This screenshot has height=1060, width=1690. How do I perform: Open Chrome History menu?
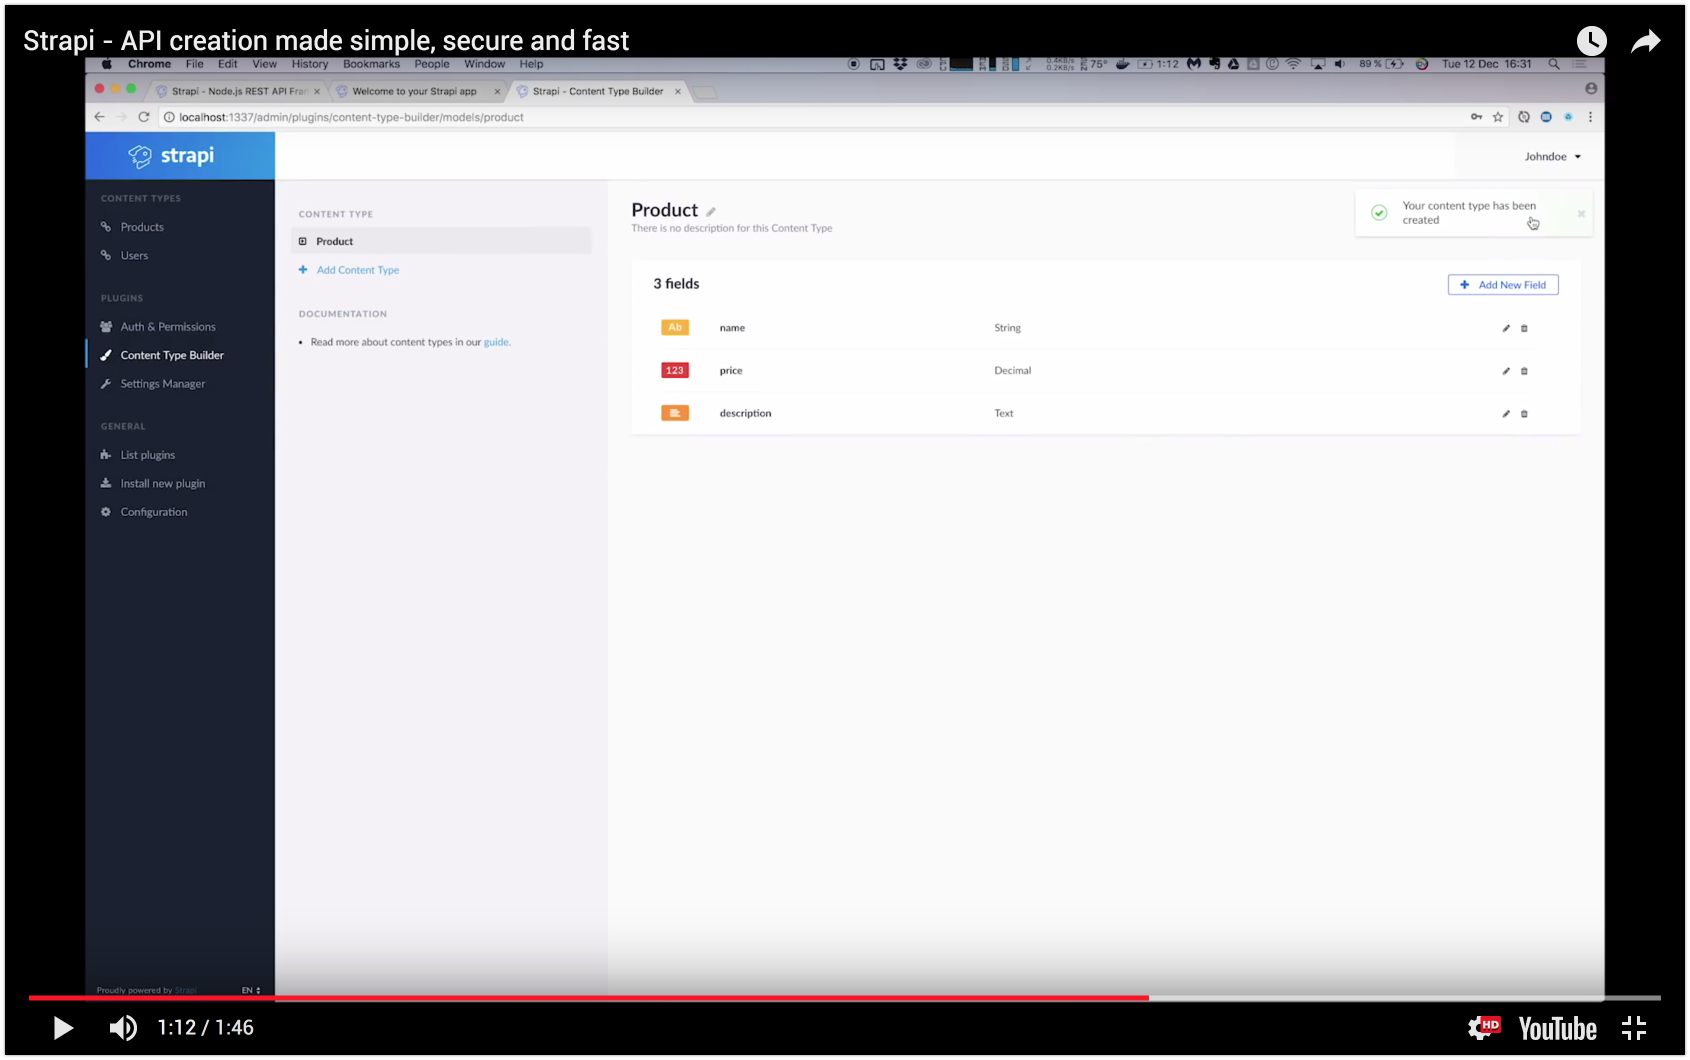(x=310, y=64)
